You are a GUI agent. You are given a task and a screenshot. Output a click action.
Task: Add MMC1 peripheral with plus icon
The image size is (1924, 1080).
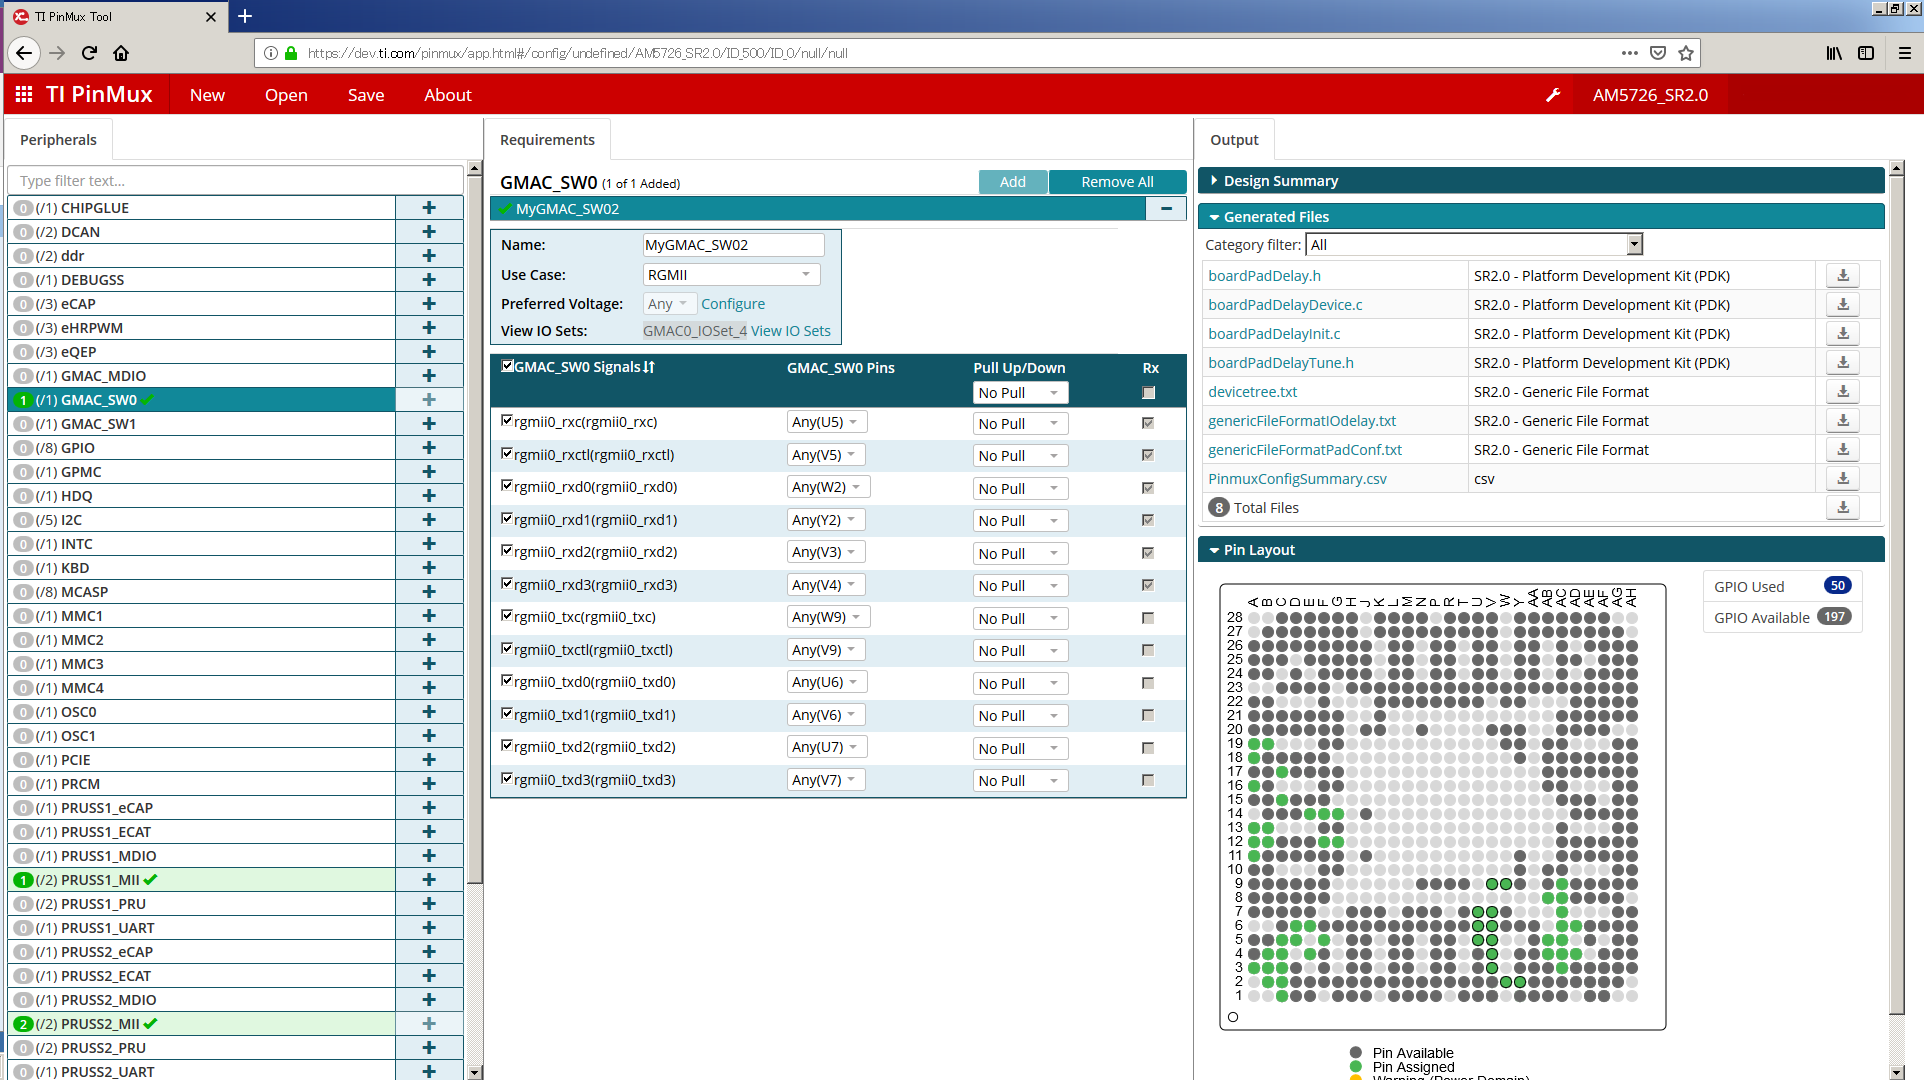click(429, 616)
